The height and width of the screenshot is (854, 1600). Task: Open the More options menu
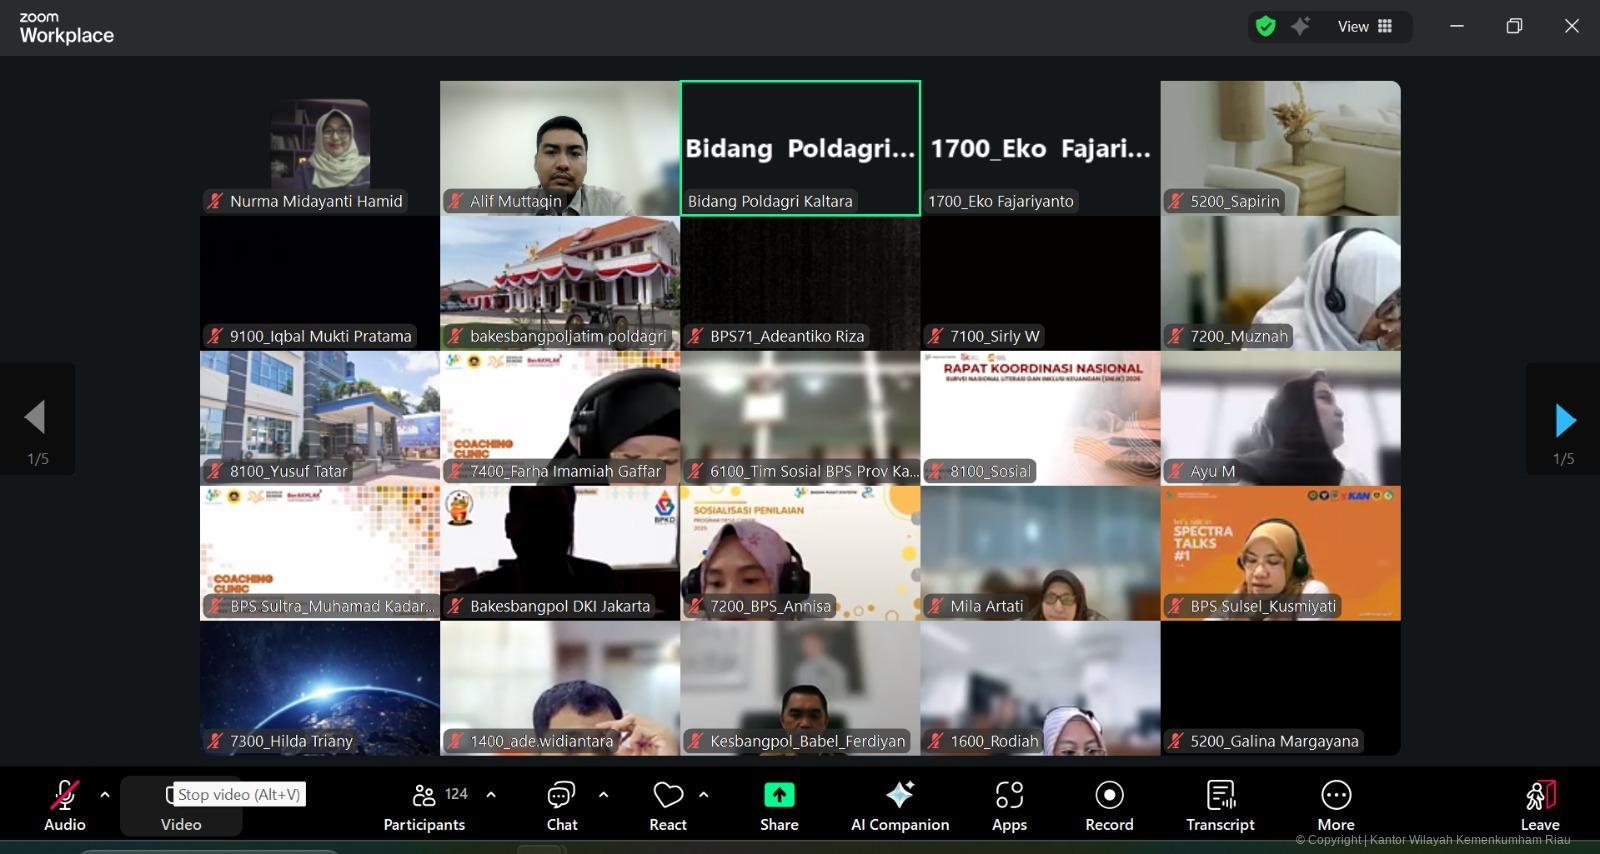(1335, 806)
